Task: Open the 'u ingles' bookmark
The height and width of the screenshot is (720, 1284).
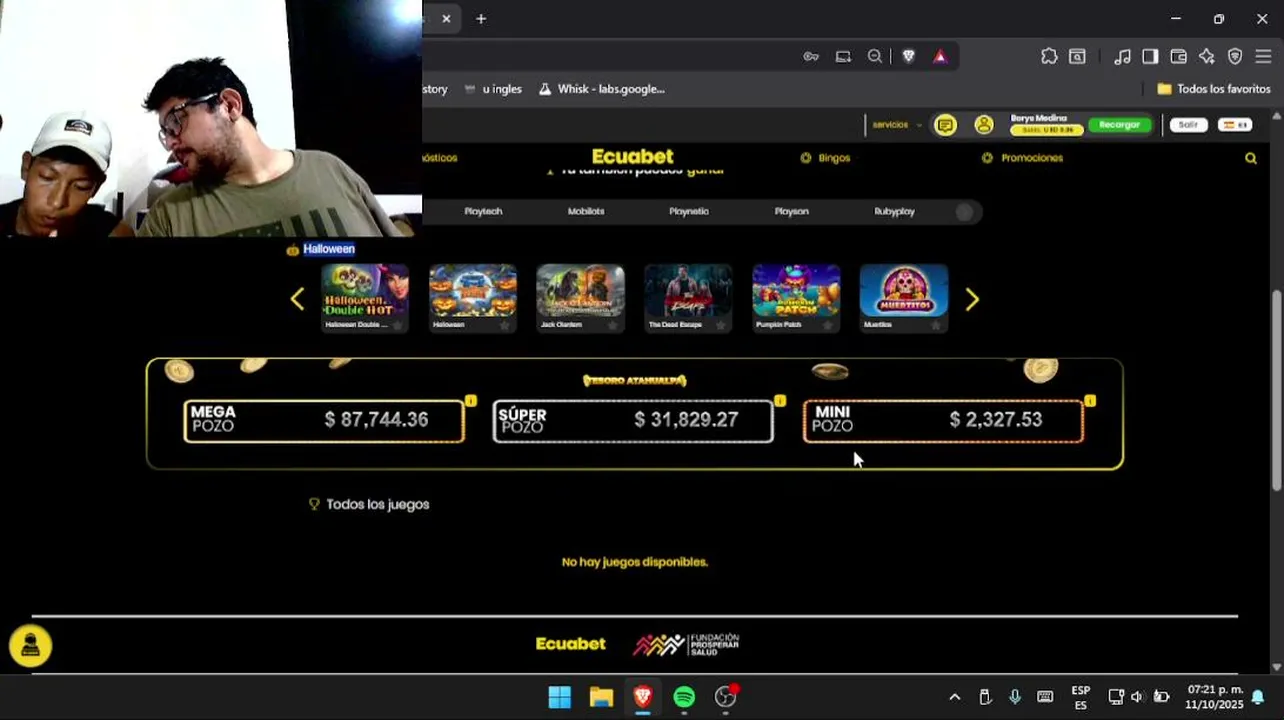Action: coord(493,89)
